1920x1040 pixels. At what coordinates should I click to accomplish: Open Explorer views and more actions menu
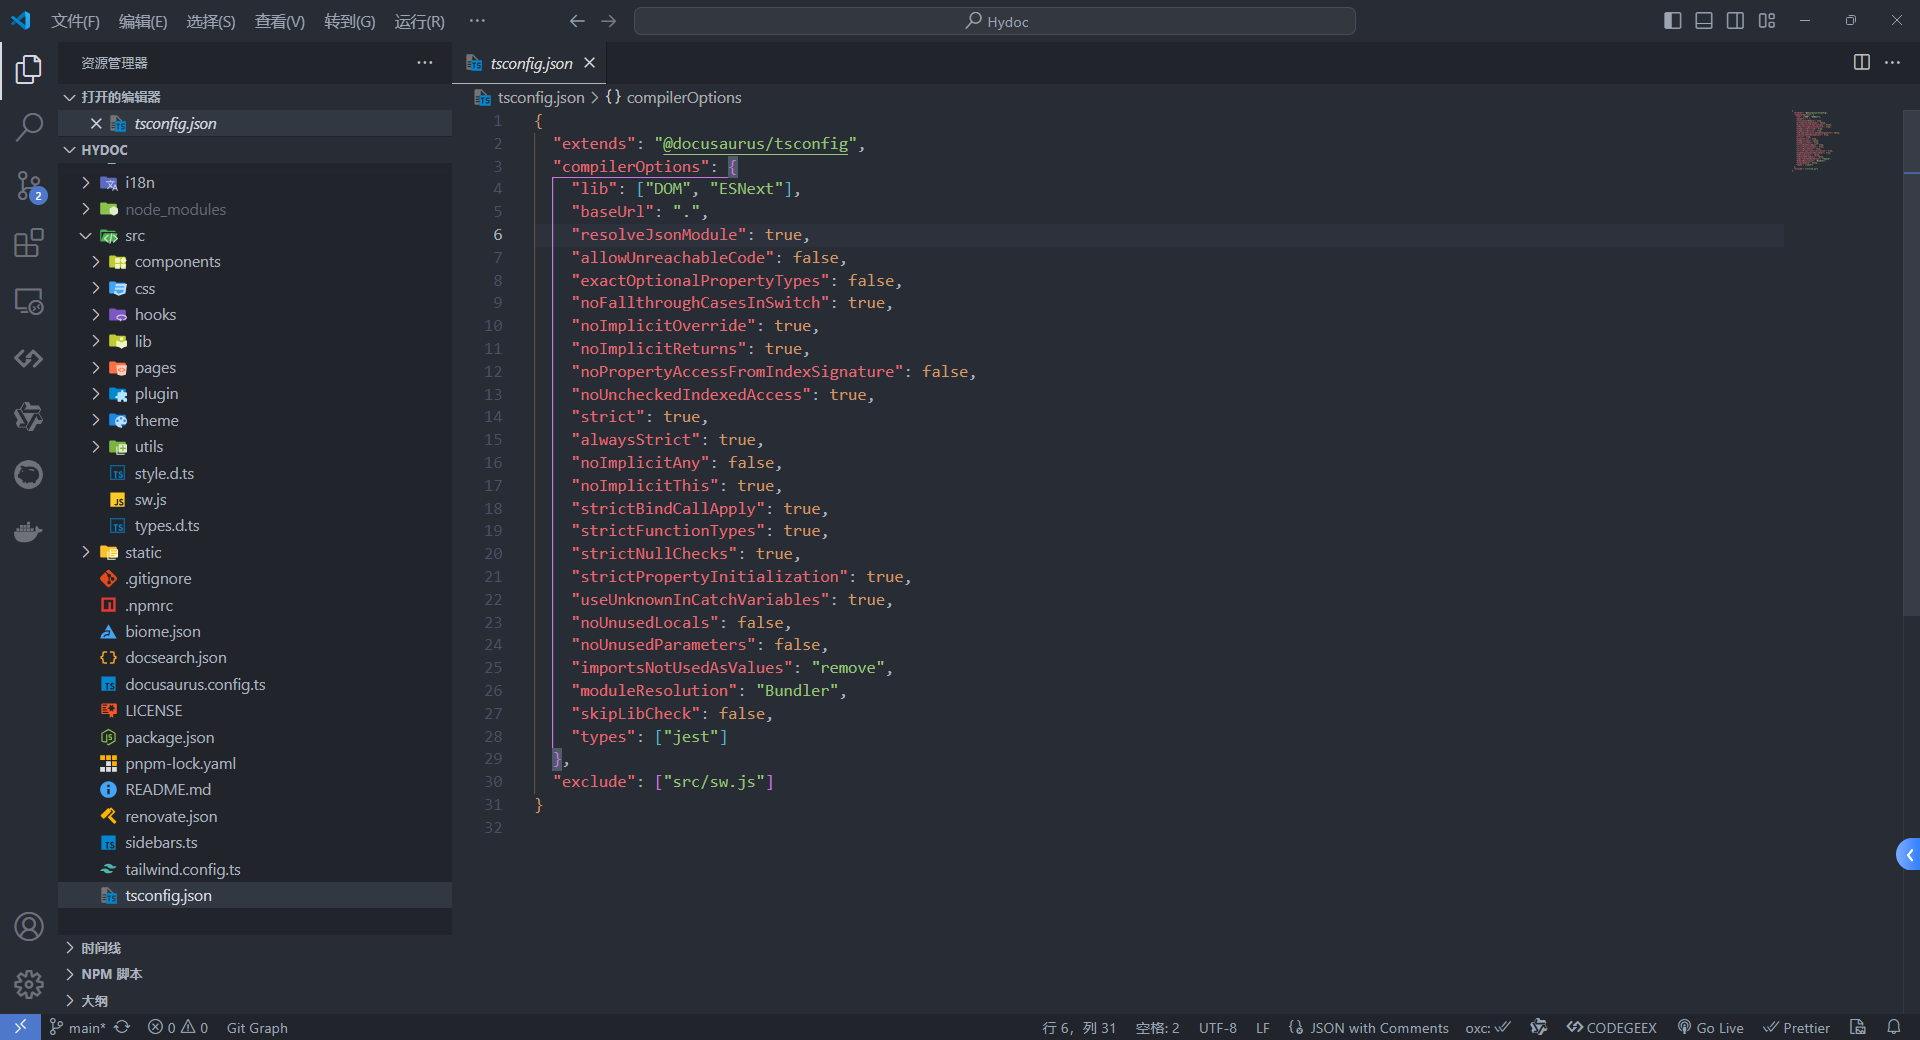click(425, 62)
